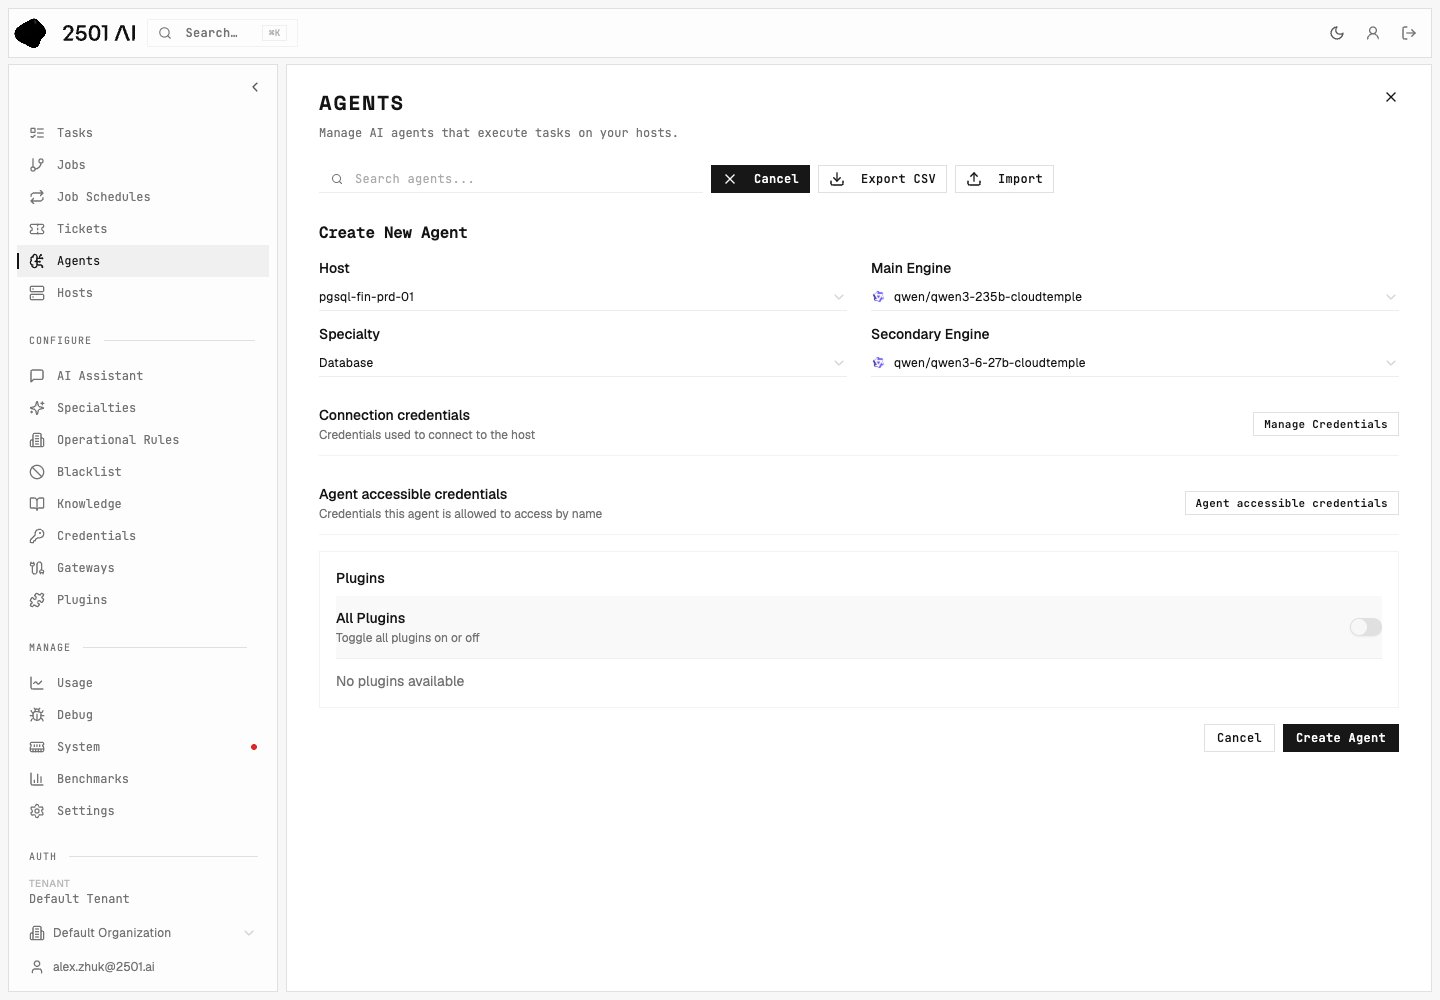This screenshot has width=1440, height=1000.
Task: Click the alex.zhuk@2501.ai account entry
Action: coord(143,967)
